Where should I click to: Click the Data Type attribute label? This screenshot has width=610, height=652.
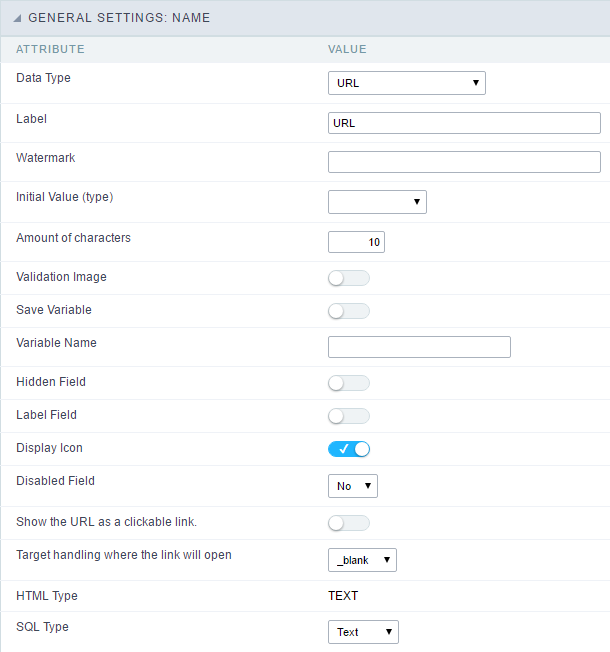(43, 77)
